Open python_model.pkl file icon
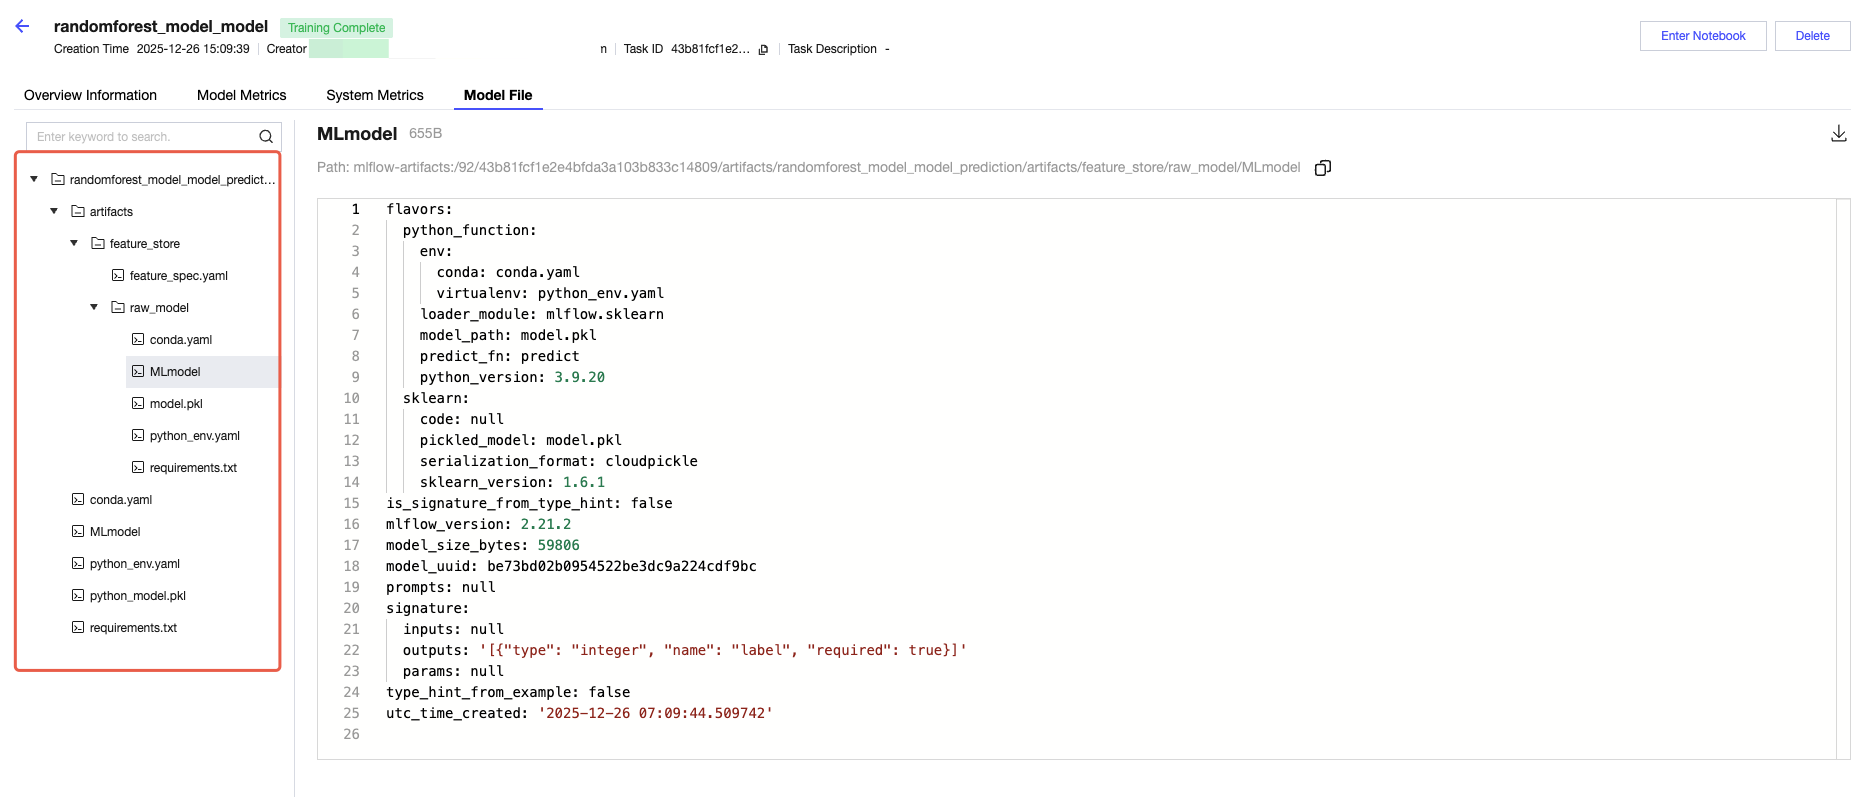Image resolution: width=1855 pixels, height=797 pixels. point(78,596)
